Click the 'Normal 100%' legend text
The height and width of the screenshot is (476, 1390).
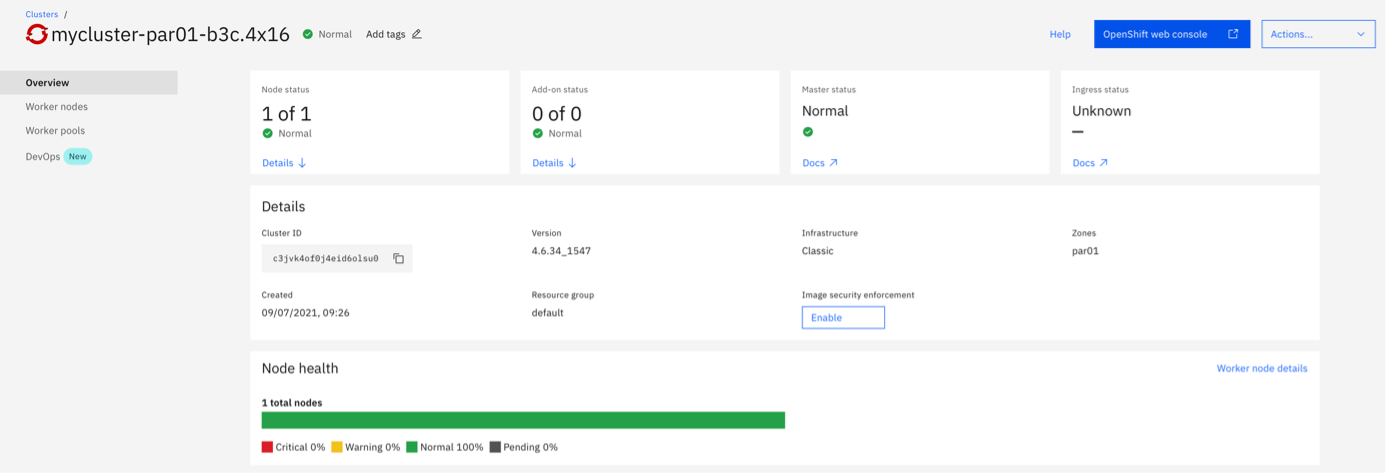[451, 447]
